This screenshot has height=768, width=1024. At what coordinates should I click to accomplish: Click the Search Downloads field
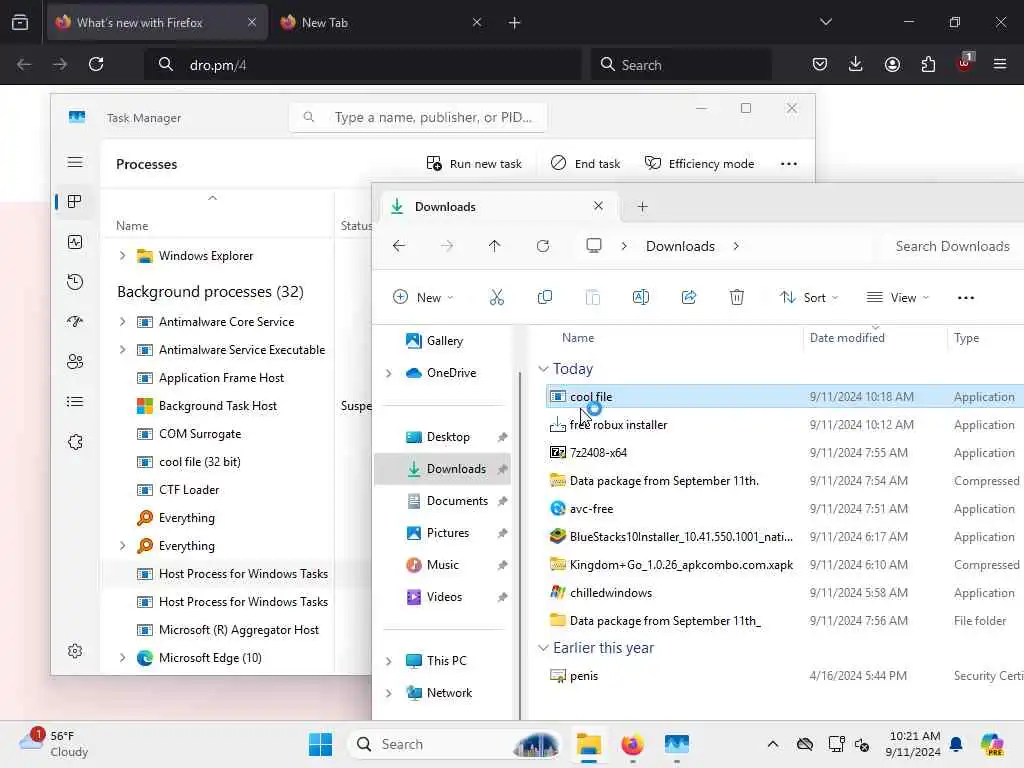click(x=952, y=246)
